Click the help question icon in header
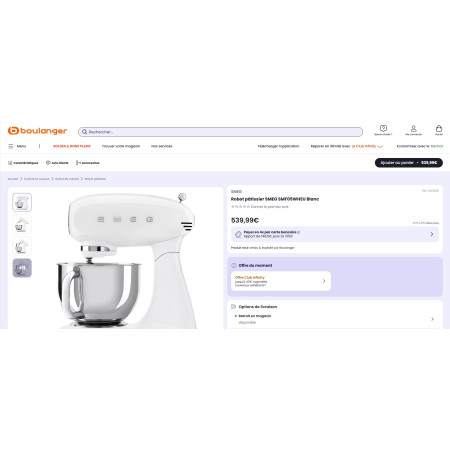 (x=383, y=128)
